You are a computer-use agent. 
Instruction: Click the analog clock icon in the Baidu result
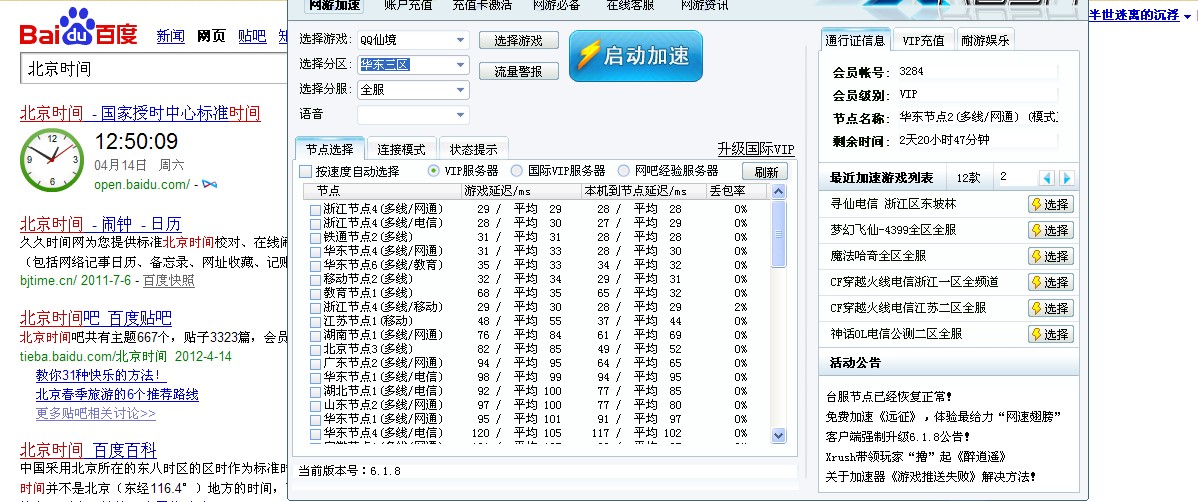click(x=52, y=160)
